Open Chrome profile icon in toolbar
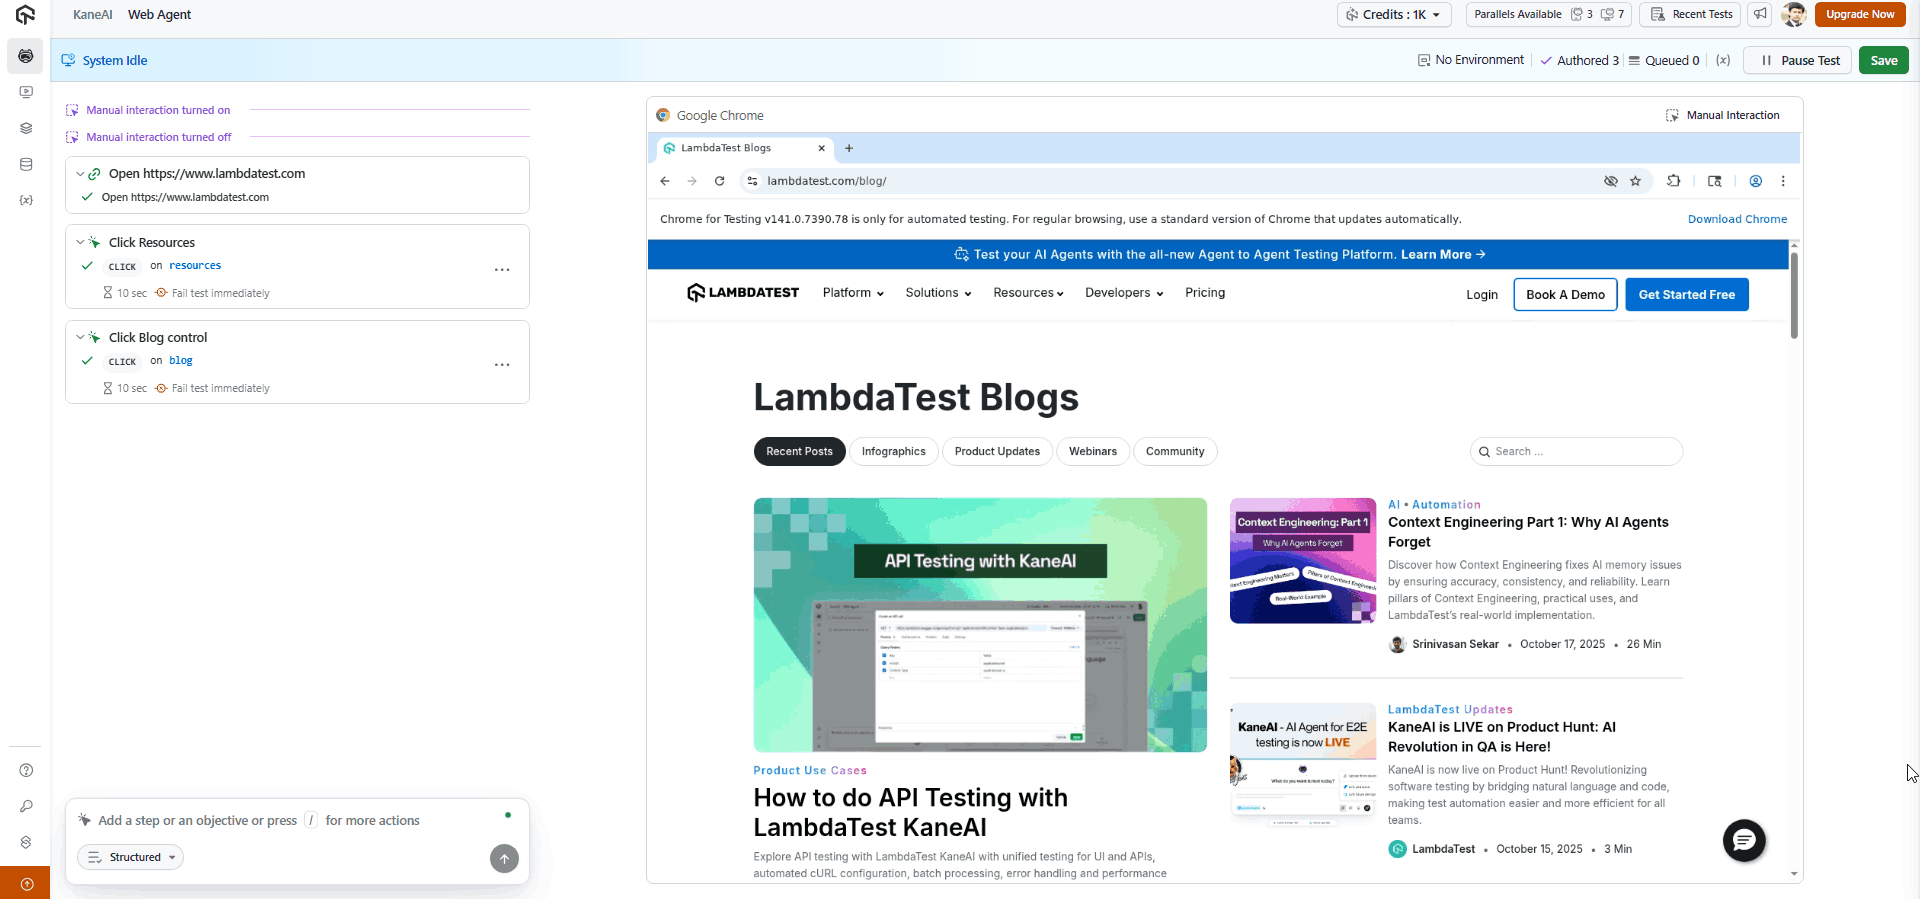The width and height of the screenshot is (1920, 899). click(x=1755, y=181)
